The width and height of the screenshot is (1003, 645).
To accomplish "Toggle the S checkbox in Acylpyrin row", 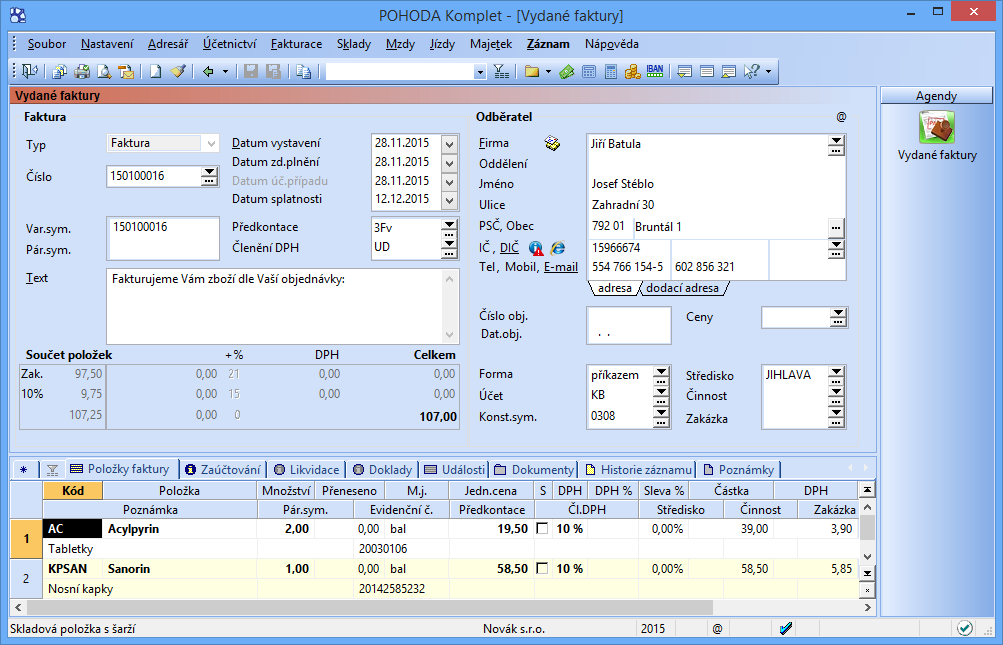I will pos(542,529).
